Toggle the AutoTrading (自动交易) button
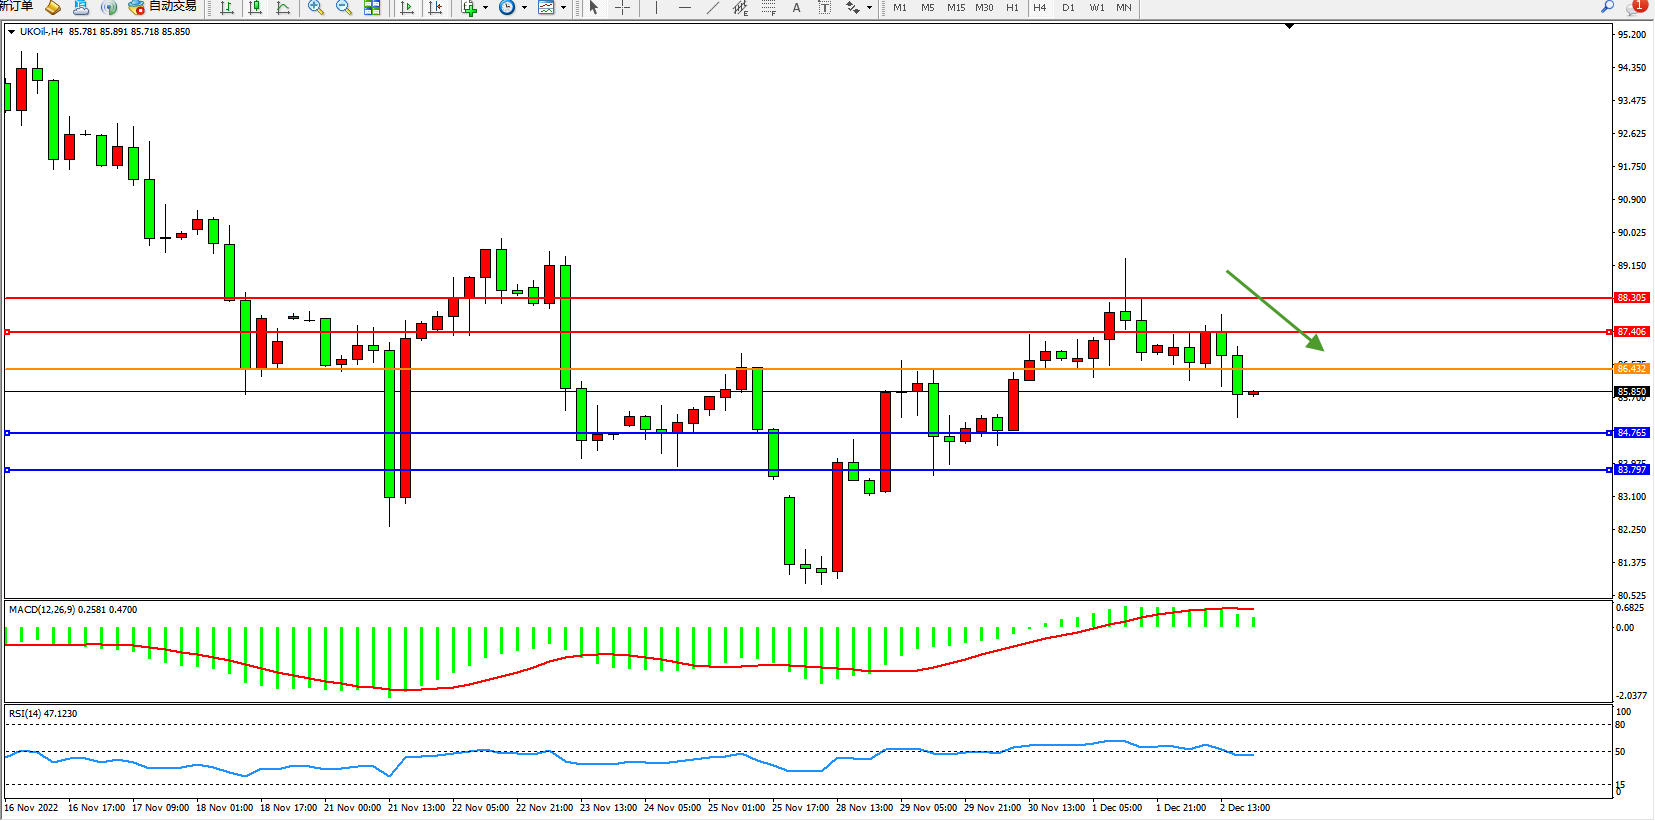Screen dimensions: 1655x821 pos(162,7)
